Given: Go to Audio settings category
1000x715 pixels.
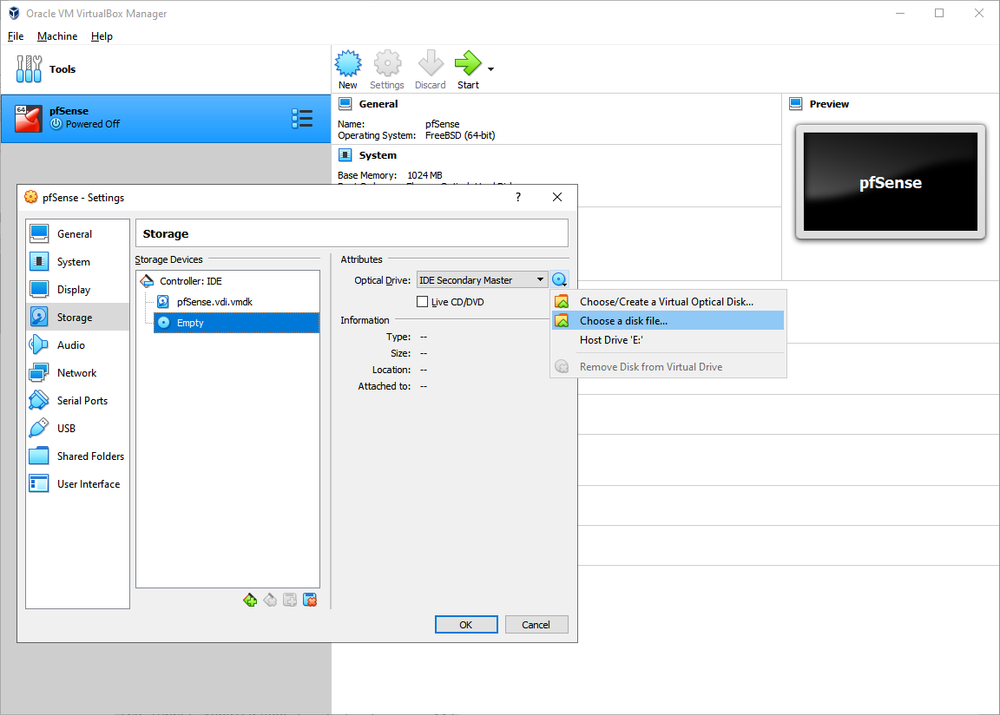Looking at the screenshot, I should [77, 345].
